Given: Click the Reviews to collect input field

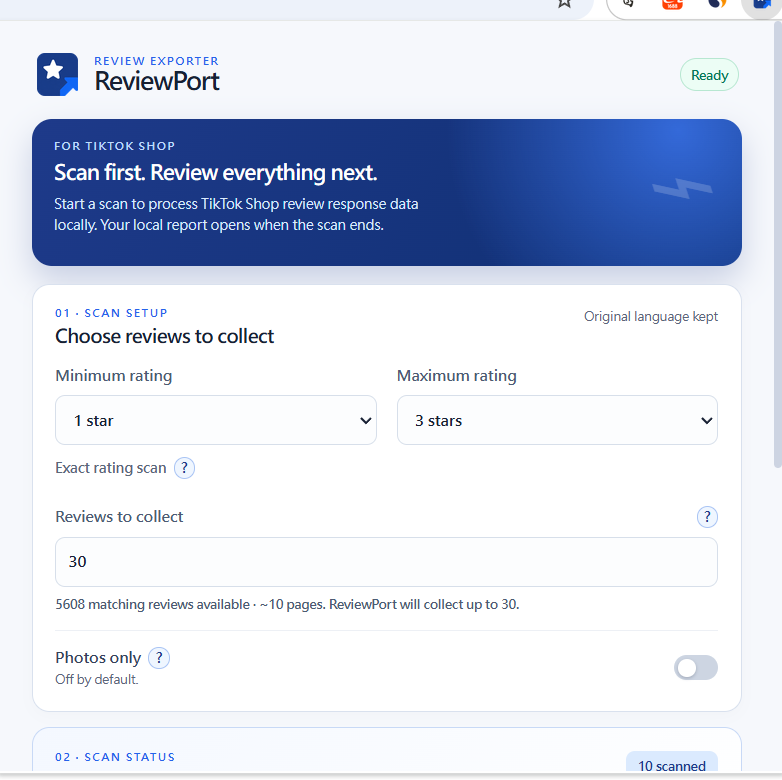Looking at the screenshot, I should pos(387,562).
